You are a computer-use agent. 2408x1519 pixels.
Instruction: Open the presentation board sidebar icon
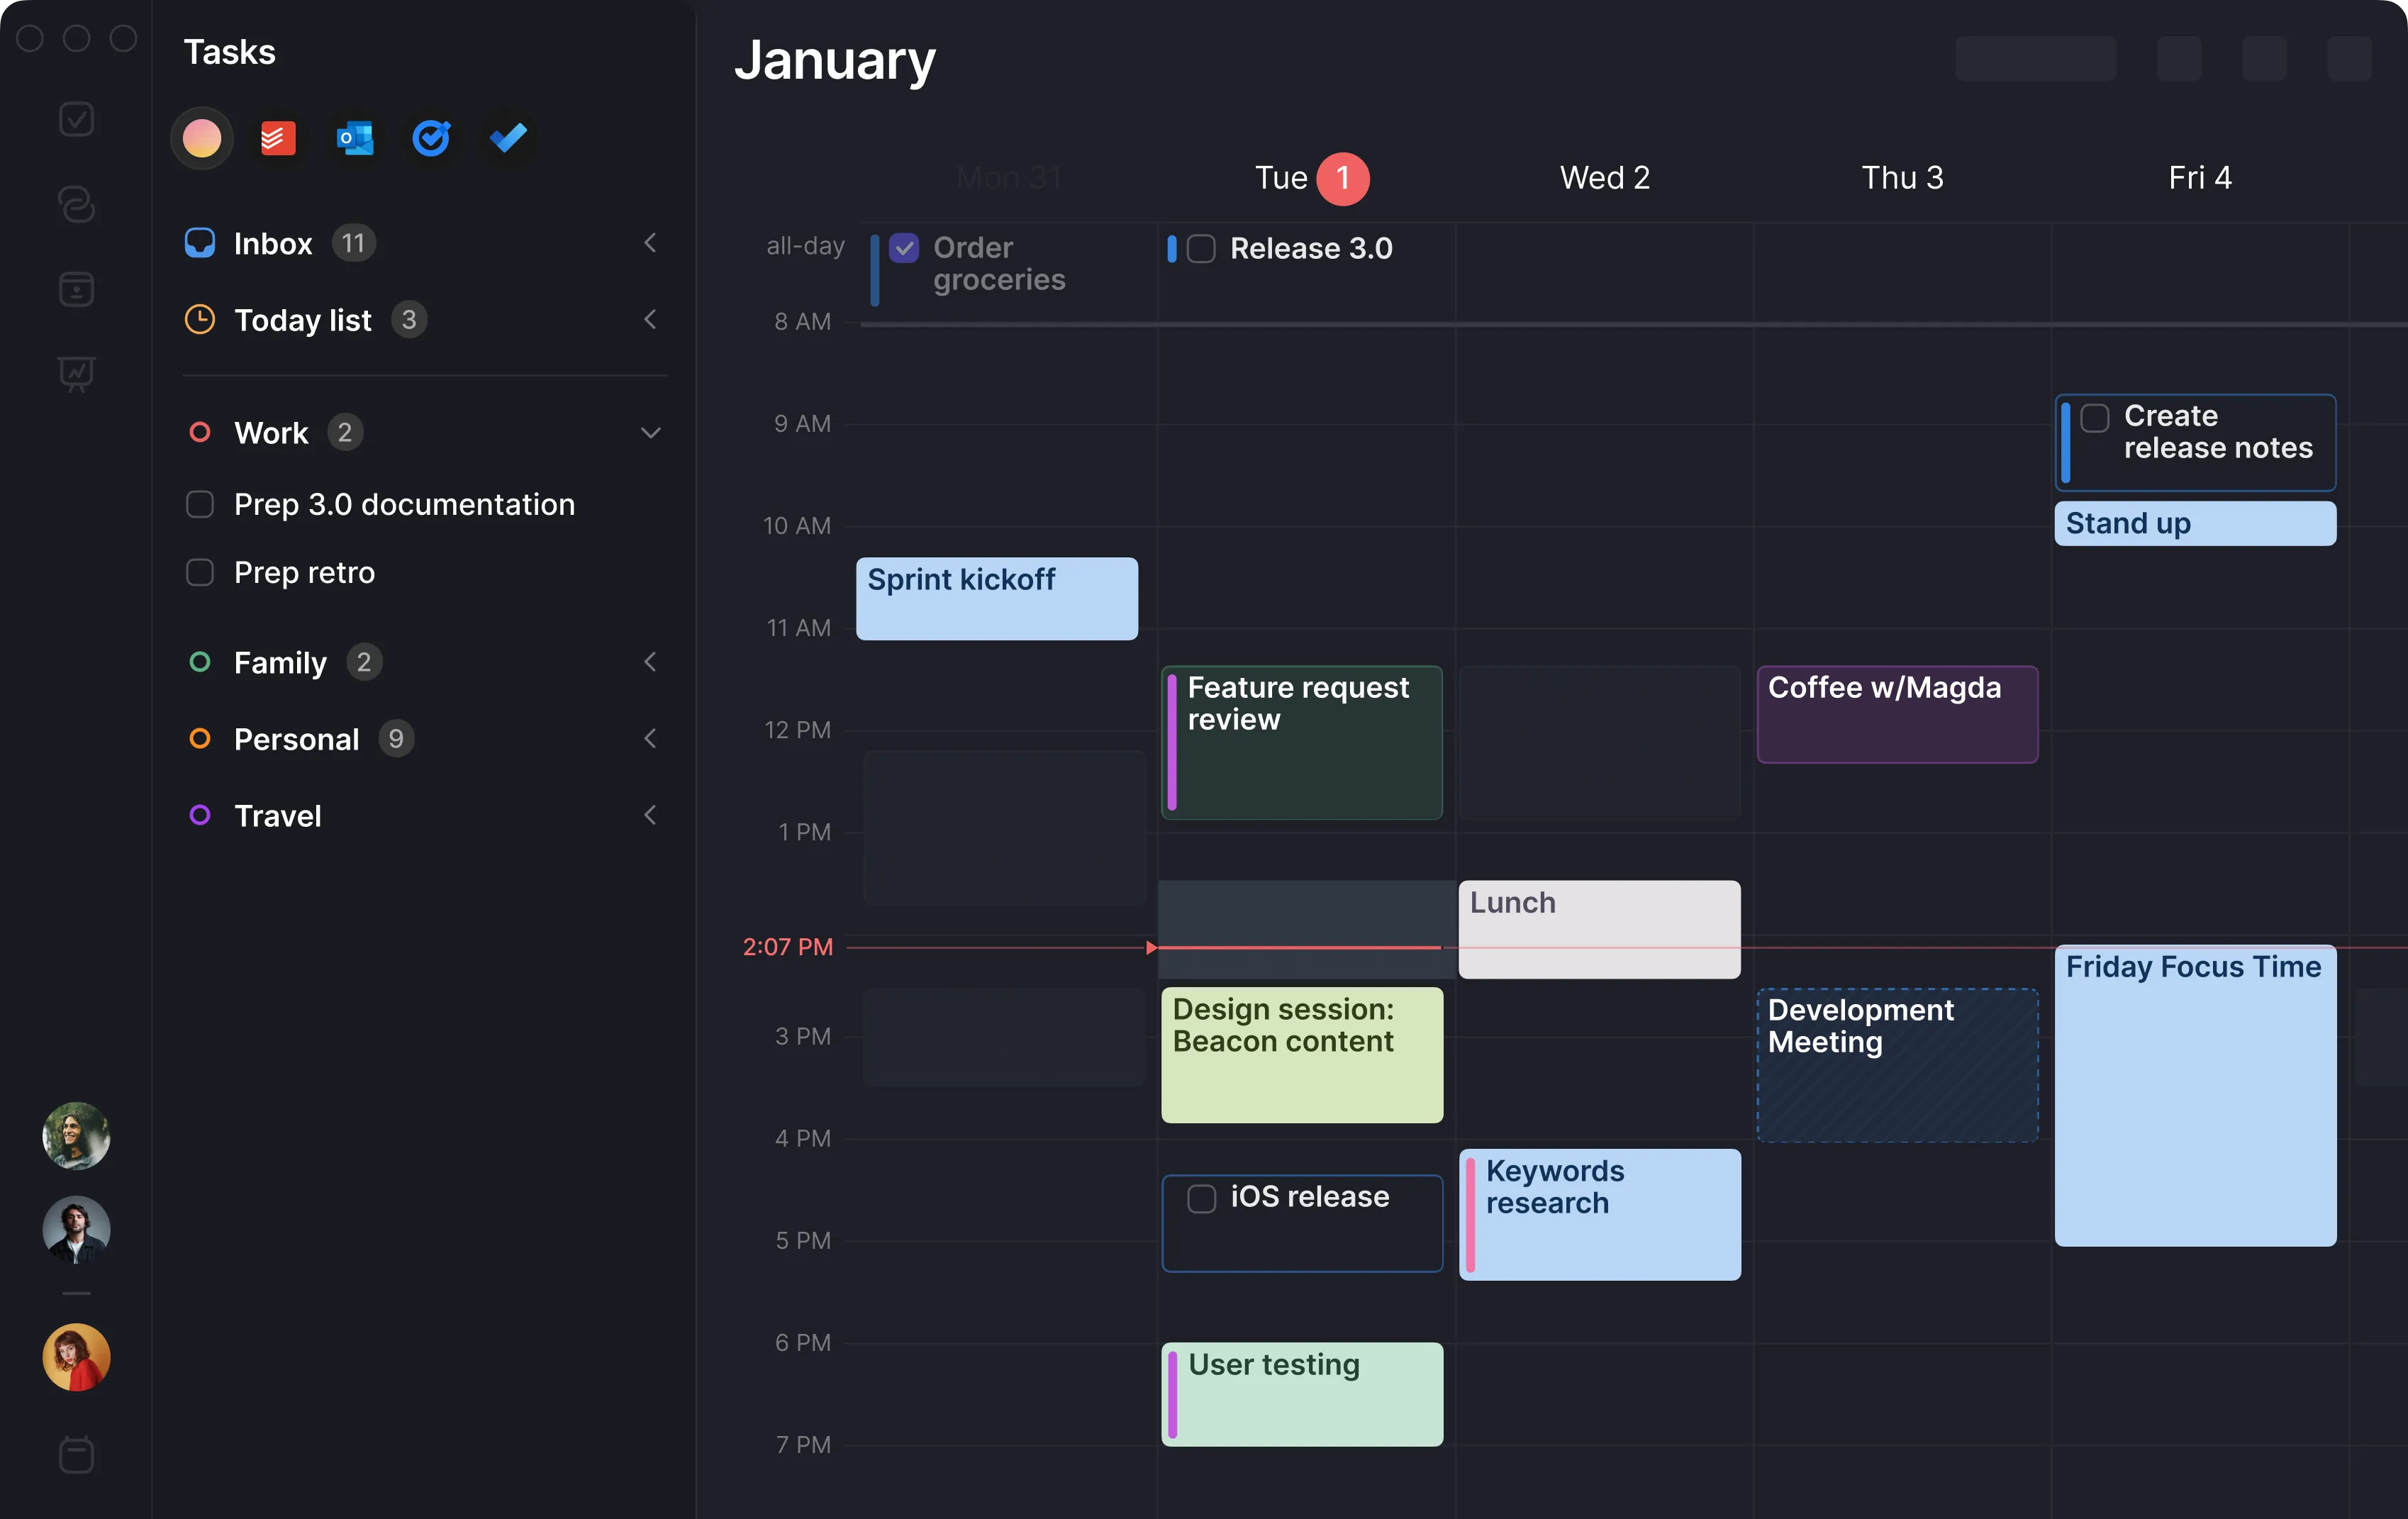click(x=76, y=374)
